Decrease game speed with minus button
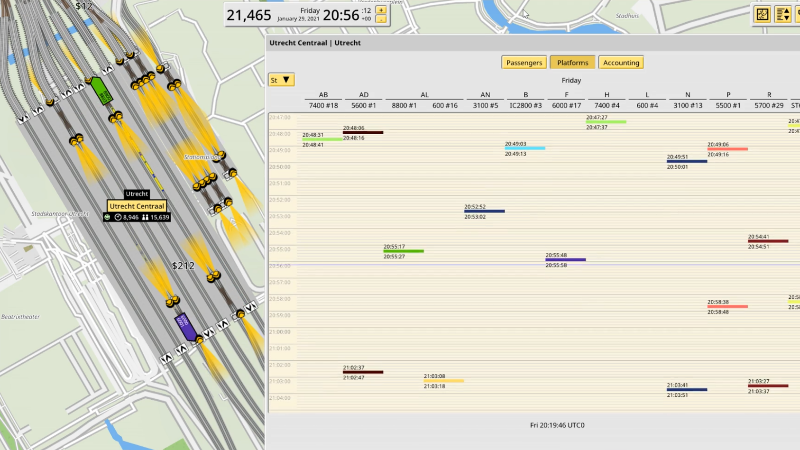800x450 pixels. [x=381, y=20]
